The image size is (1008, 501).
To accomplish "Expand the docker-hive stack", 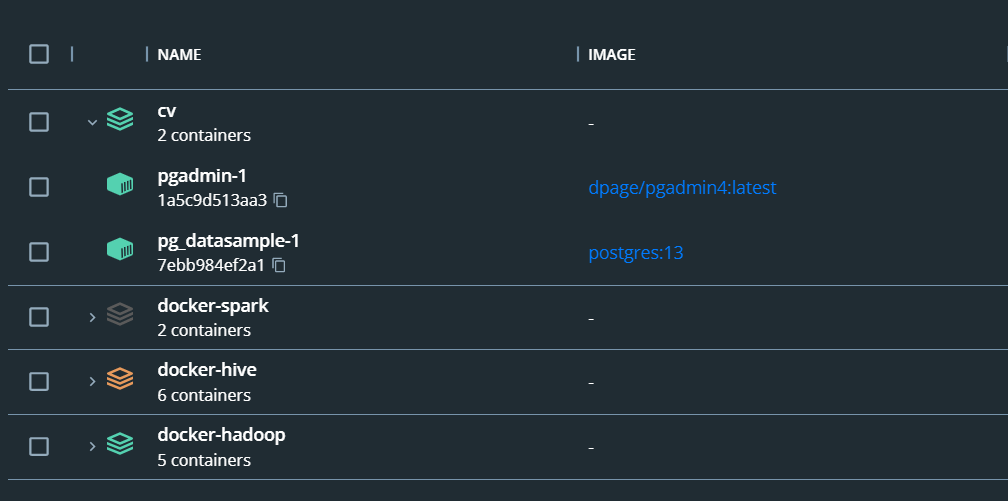I will pos(92,381).
